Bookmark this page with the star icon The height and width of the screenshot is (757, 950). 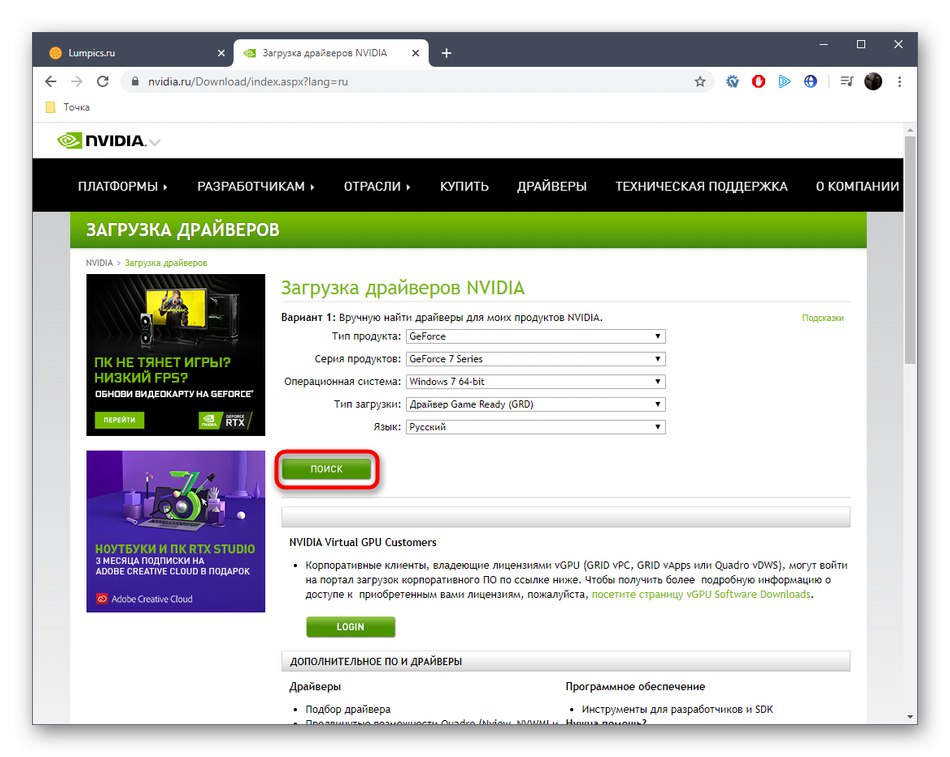700,81
